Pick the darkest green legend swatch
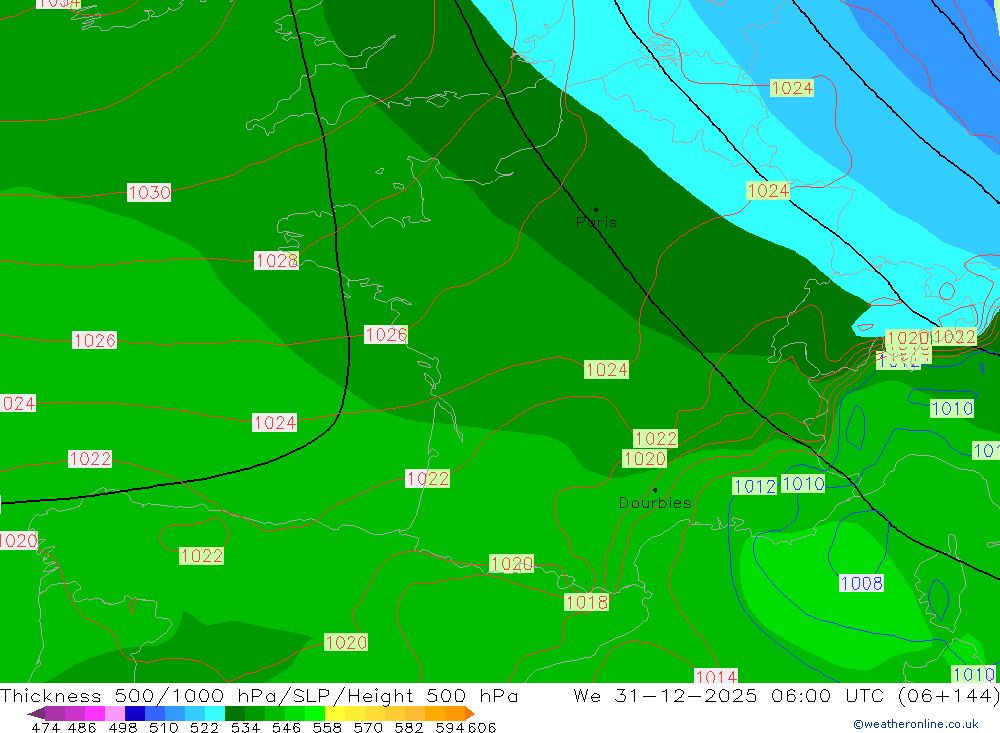This screenshot has height=733, width=1000. click(235, 713)
